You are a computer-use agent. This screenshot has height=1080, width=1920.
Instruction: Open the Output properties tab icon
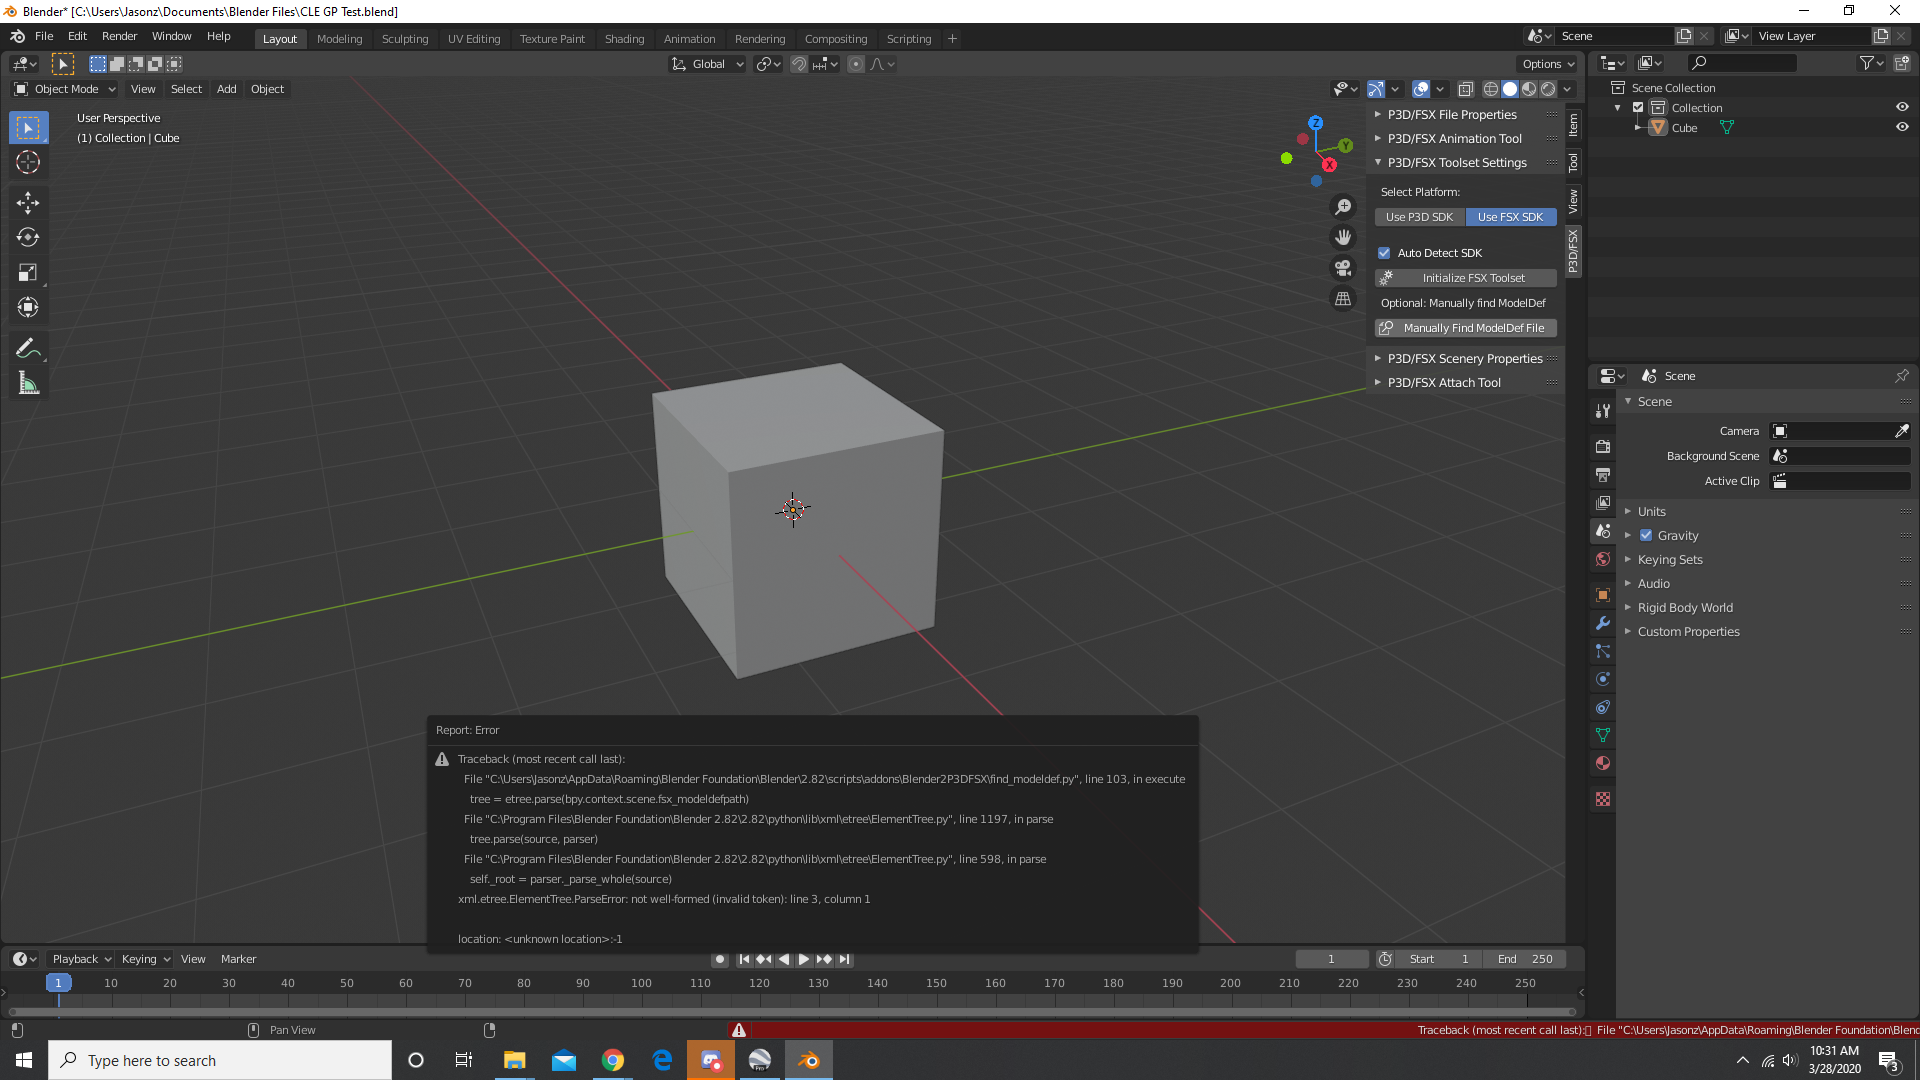tap(1603, 474)
